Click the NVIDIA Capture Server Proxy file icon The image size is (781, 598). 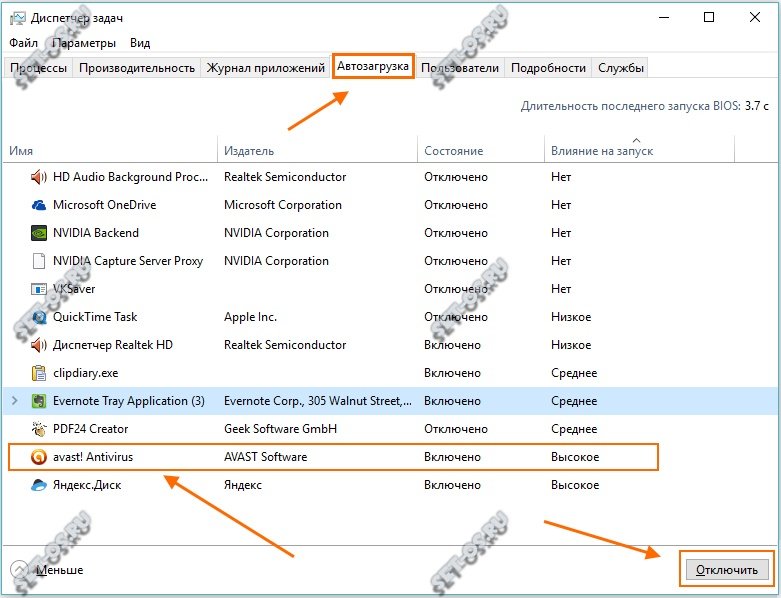point(39,261)
